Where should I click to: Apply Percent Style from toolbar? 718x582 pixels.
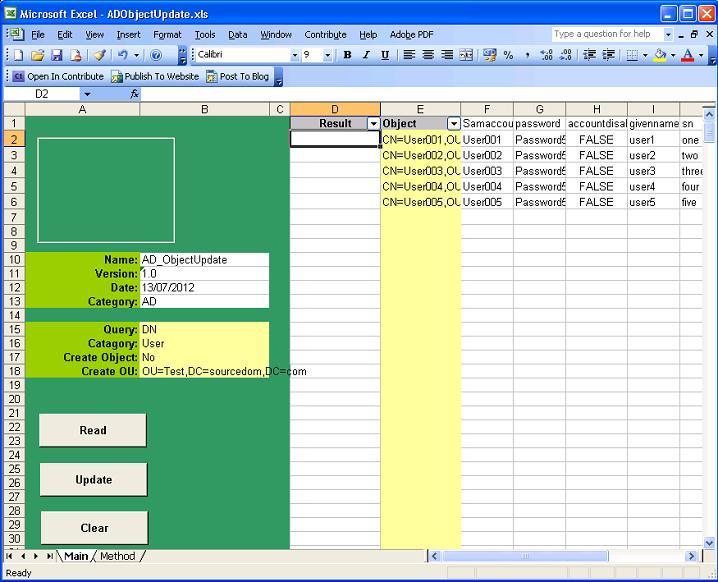point(508,55)
